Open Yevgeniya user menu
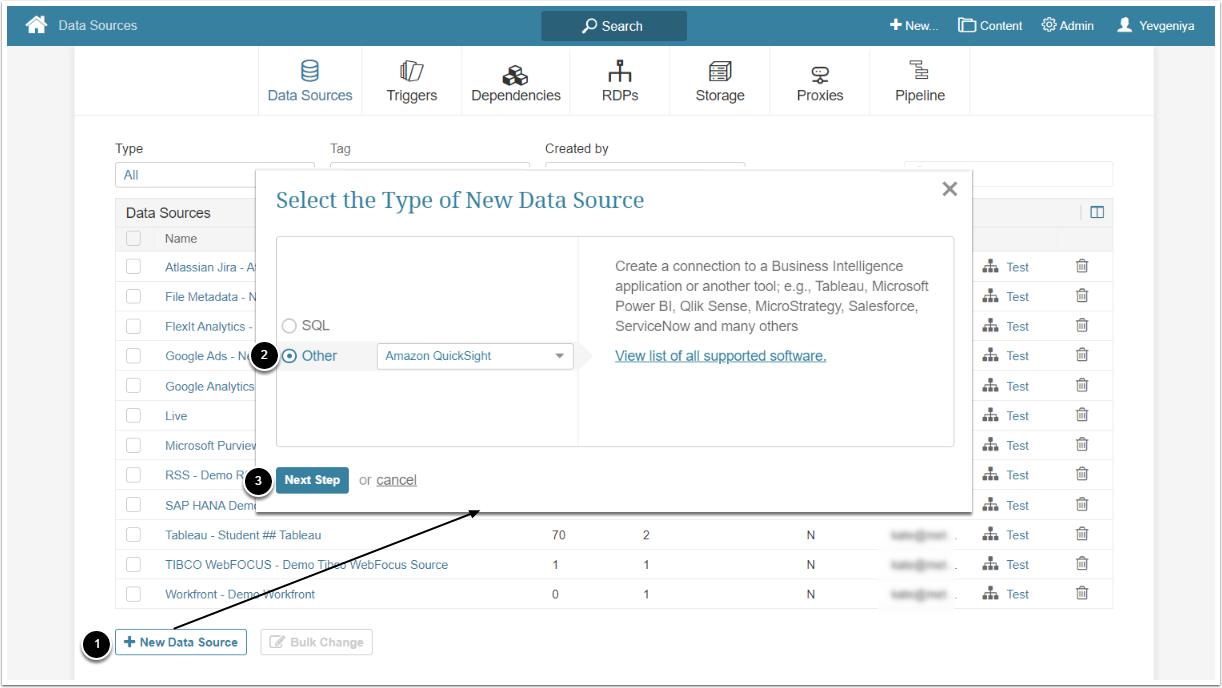This screenshot has height=688, width=1222. pos(1156,25)
